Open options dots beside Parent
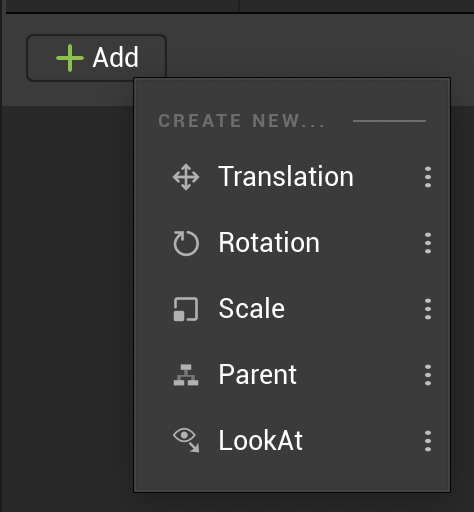This screenshot has height=512, width=474. (x=428, y=375)
